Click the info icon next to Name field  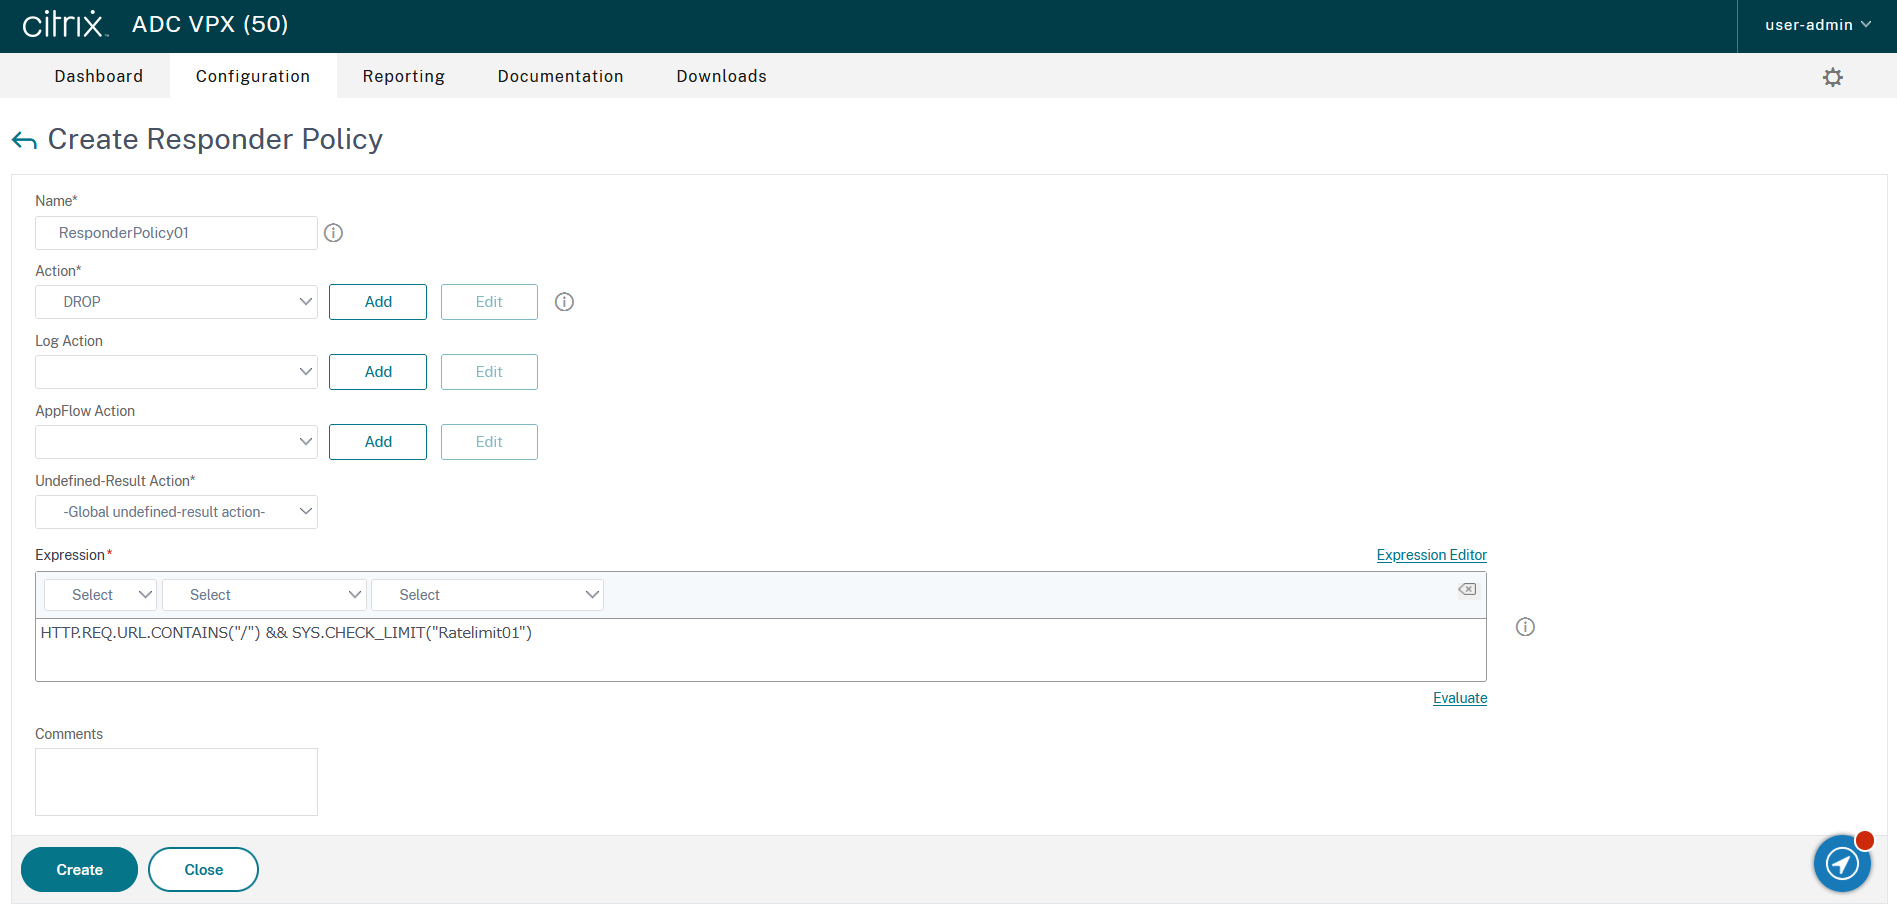tap(334, 233)
